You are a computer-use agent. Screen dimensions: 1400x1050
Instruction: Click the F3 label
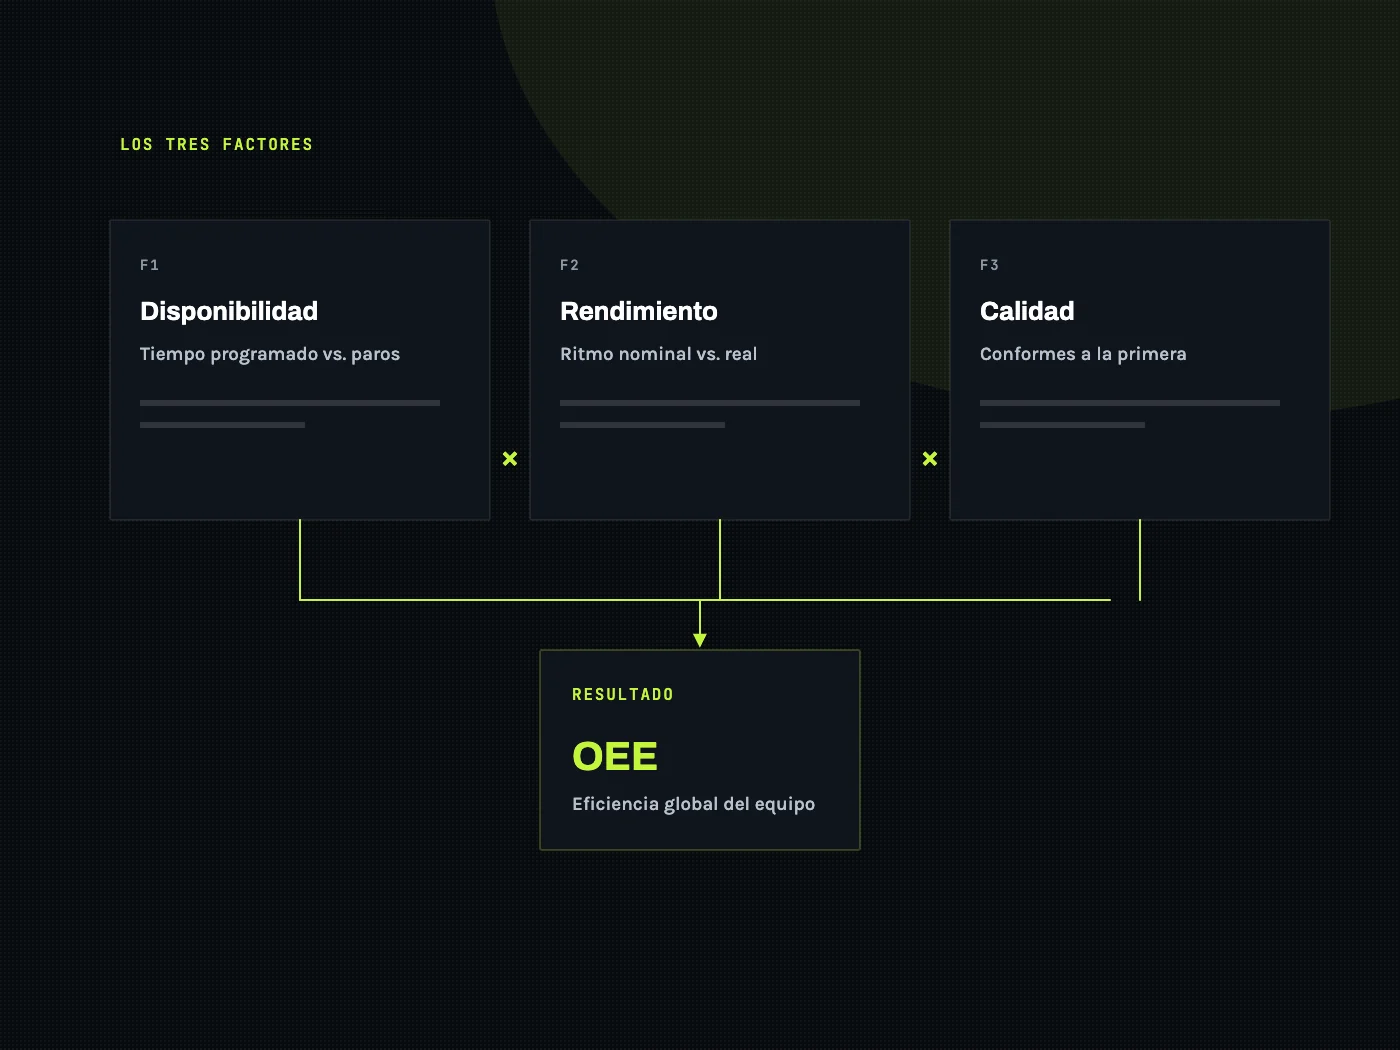click(989, 265)
